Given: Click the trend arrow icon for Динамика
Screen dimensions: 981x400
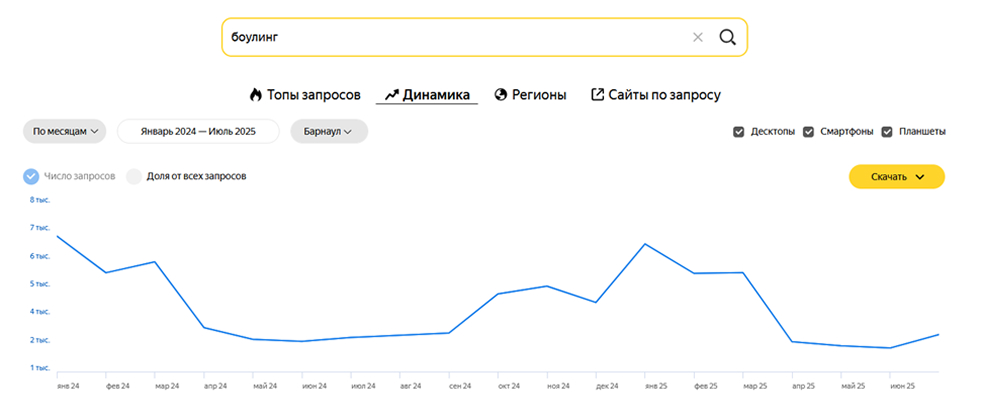Looking at the screenshot, I should pyautogui.click(x=392, y=95).
